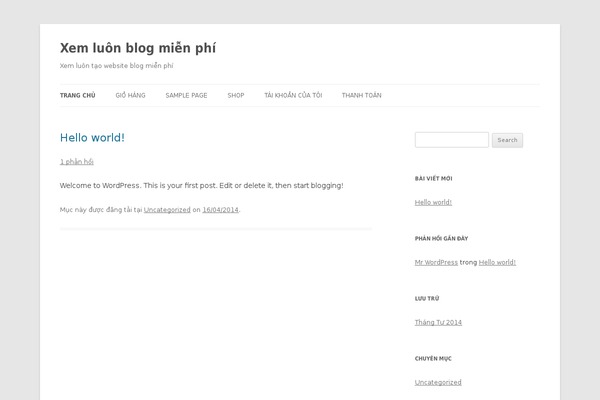Image resolution: width=600 pixels, height=400 pixels.
Task: Go to the Thanh Toán page
Action: pos(362,95)
